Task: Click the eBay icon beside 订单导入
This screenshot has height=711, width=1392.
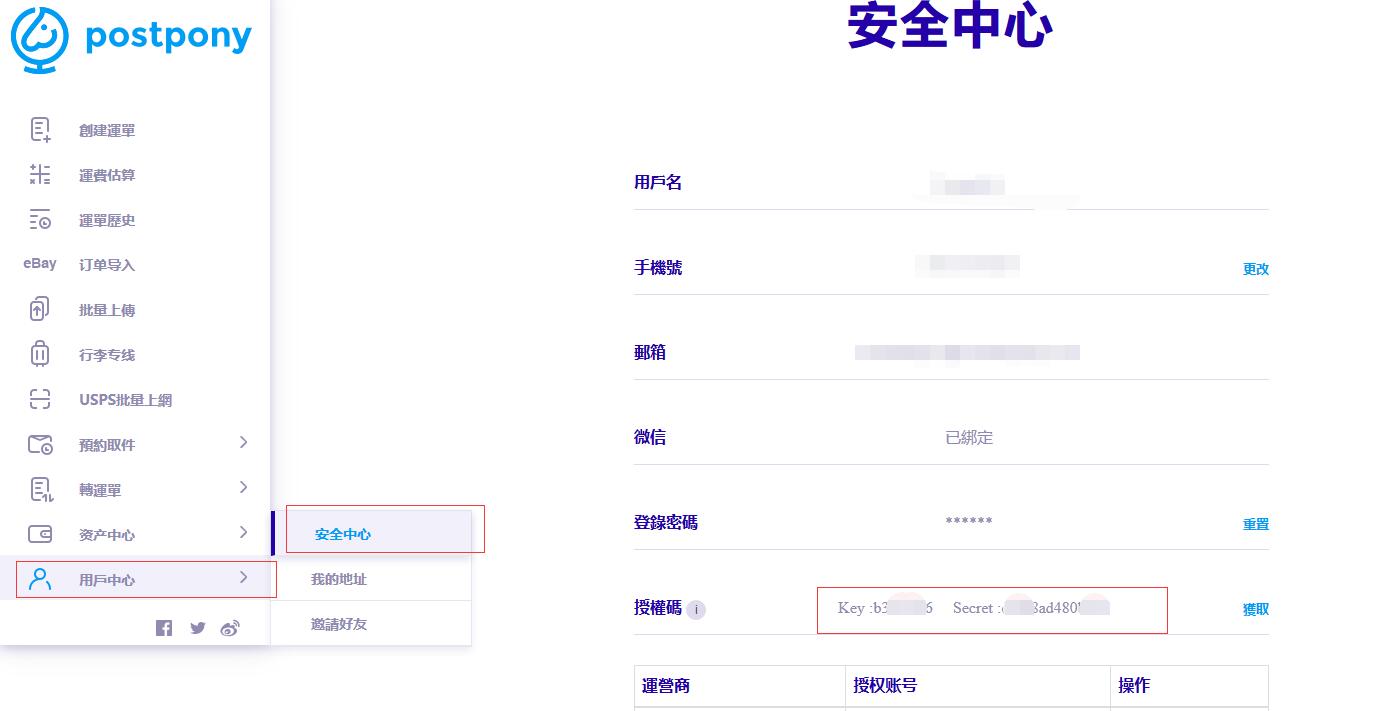Action: [40, 264]
